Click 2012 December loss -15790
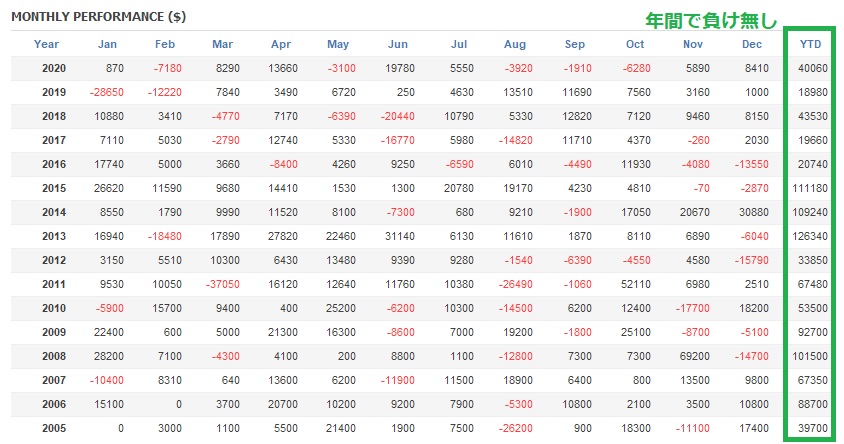 (x=751, y=260)
